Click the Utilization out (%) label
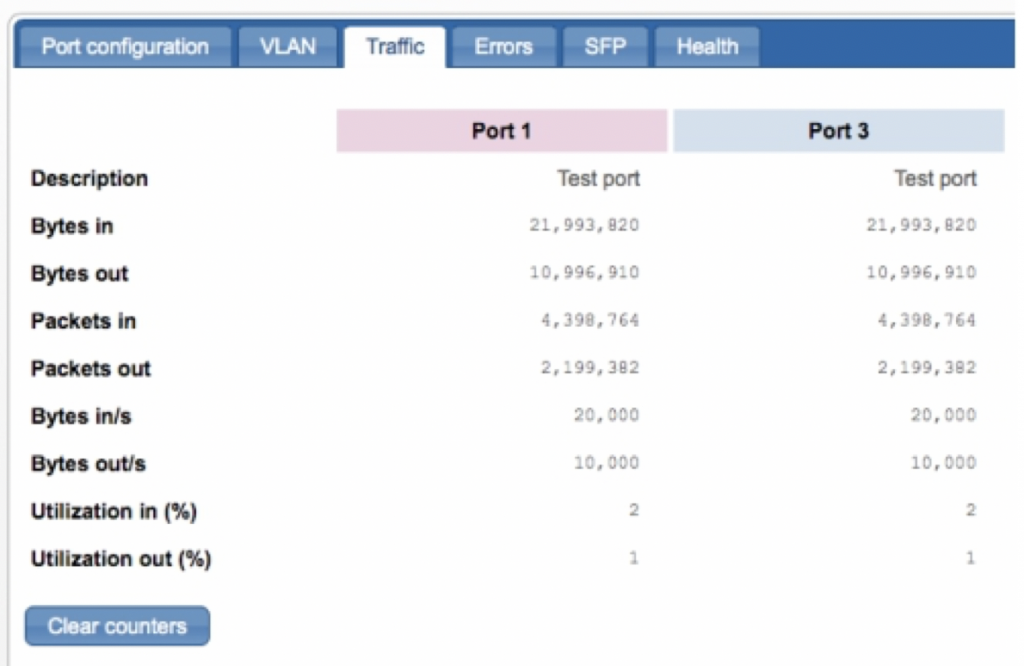Screen dimensions: 1024x666 click(x=121, y=559)
